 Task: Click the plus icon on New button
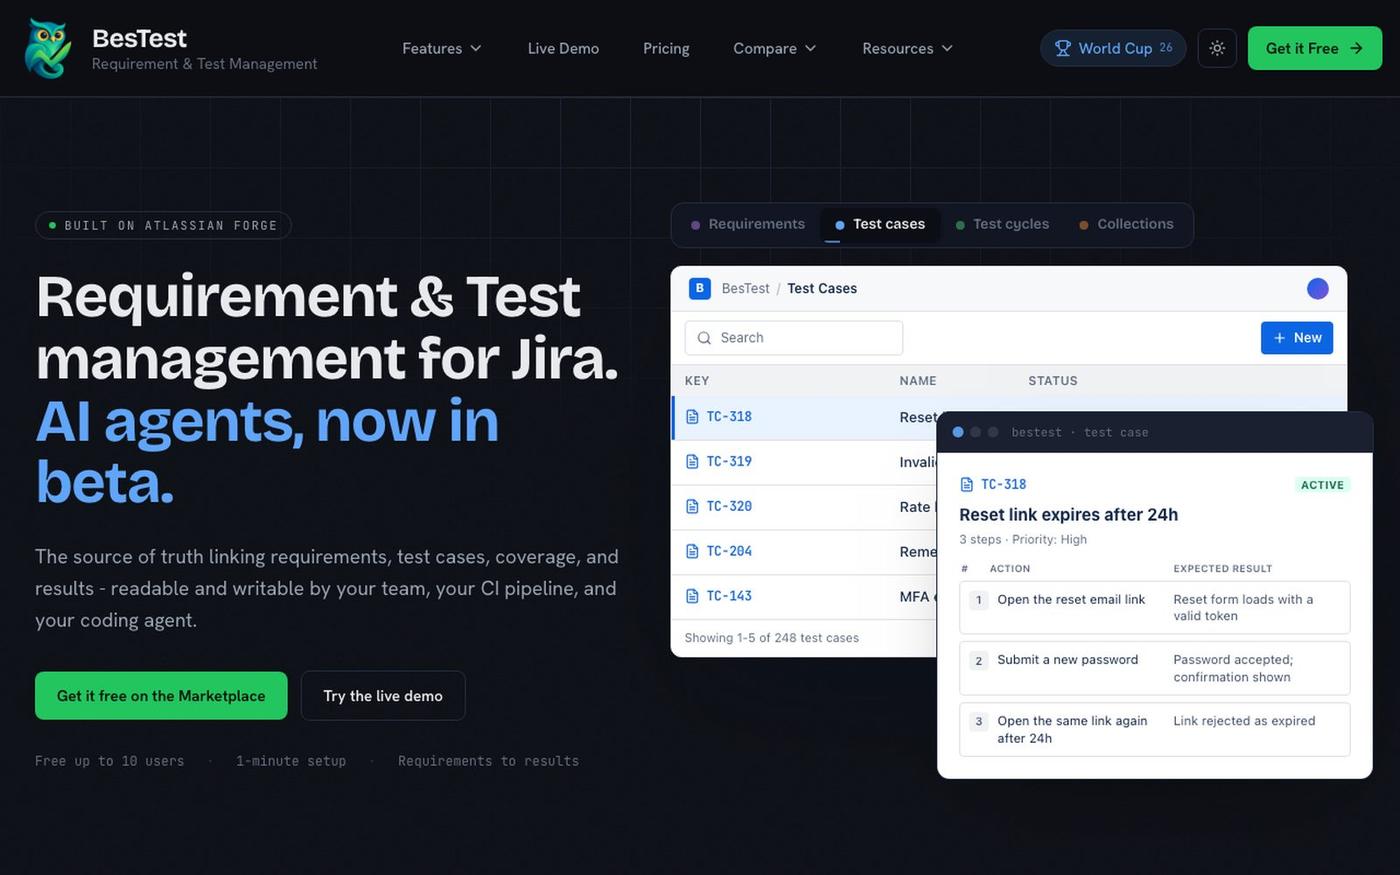point(1279,338)
